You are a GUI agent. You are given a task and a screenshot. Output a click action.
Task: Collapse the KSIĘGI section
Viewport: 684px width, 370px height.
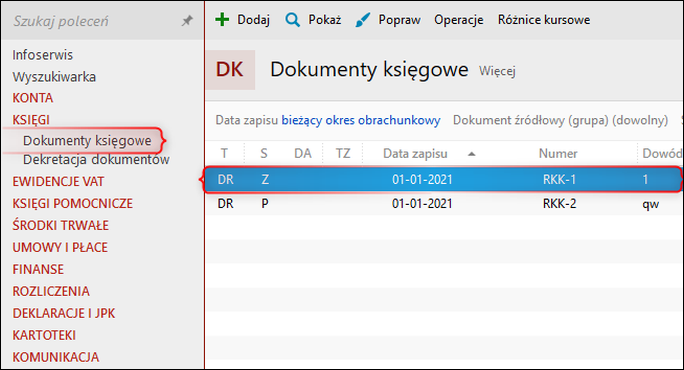pyautogui.click(x=31, y=120)
